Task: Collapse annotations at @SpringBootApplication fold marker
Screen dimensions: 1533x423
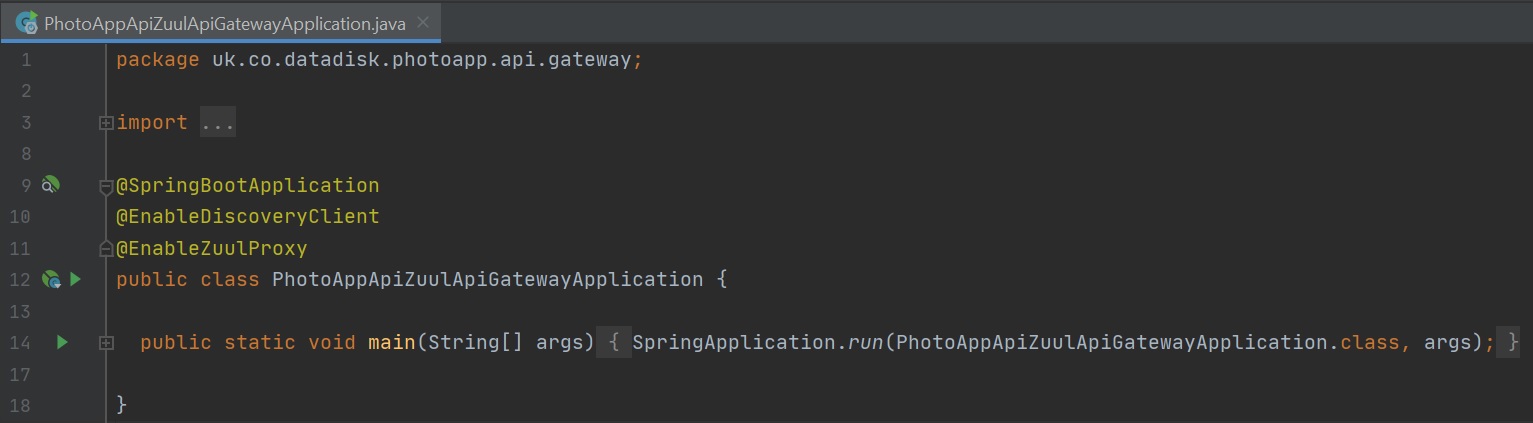Action: click(x=105, y=186)
